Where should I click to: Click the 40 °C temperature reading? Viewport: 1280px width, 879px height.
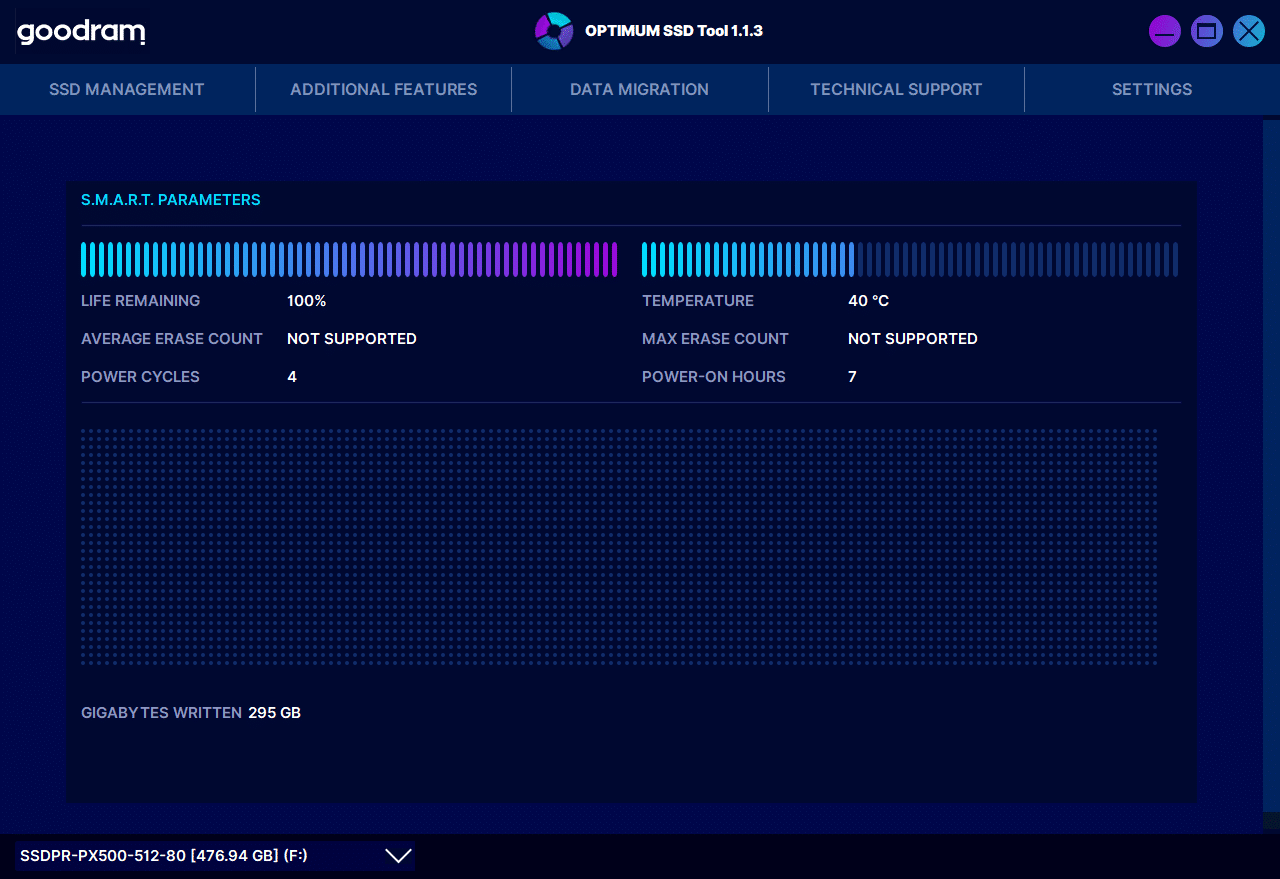(x=868, y=301)
